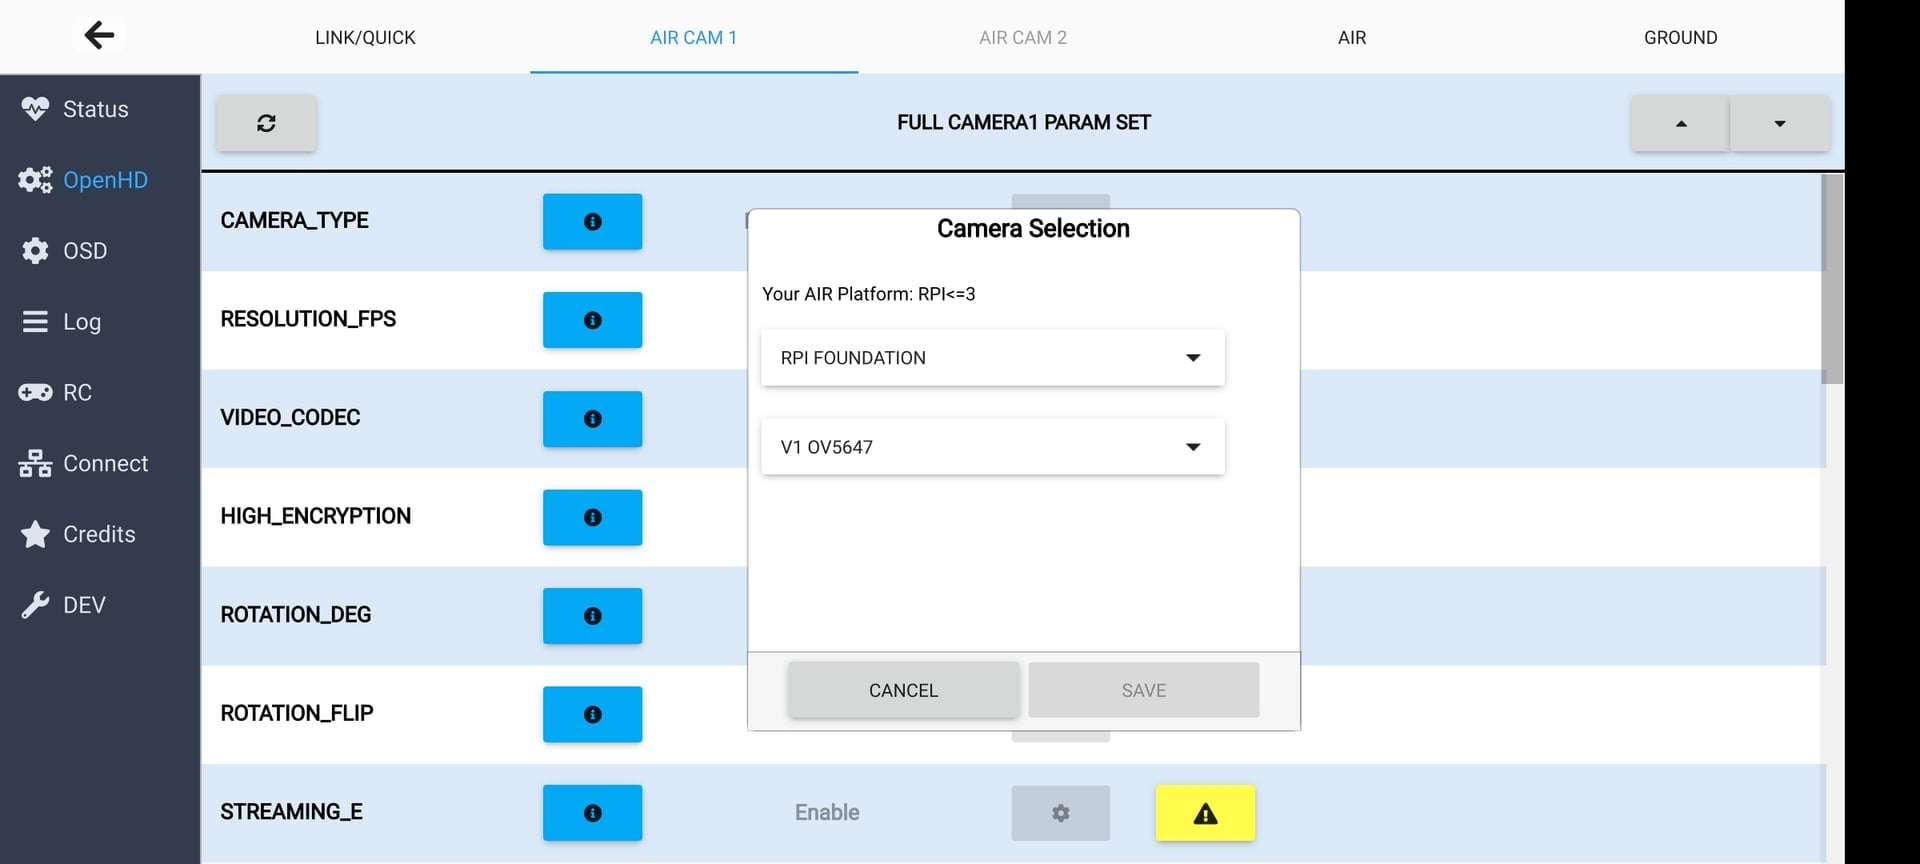Click the down arrow button beside param set title
1920x864 pixels.
point(1779,123)
